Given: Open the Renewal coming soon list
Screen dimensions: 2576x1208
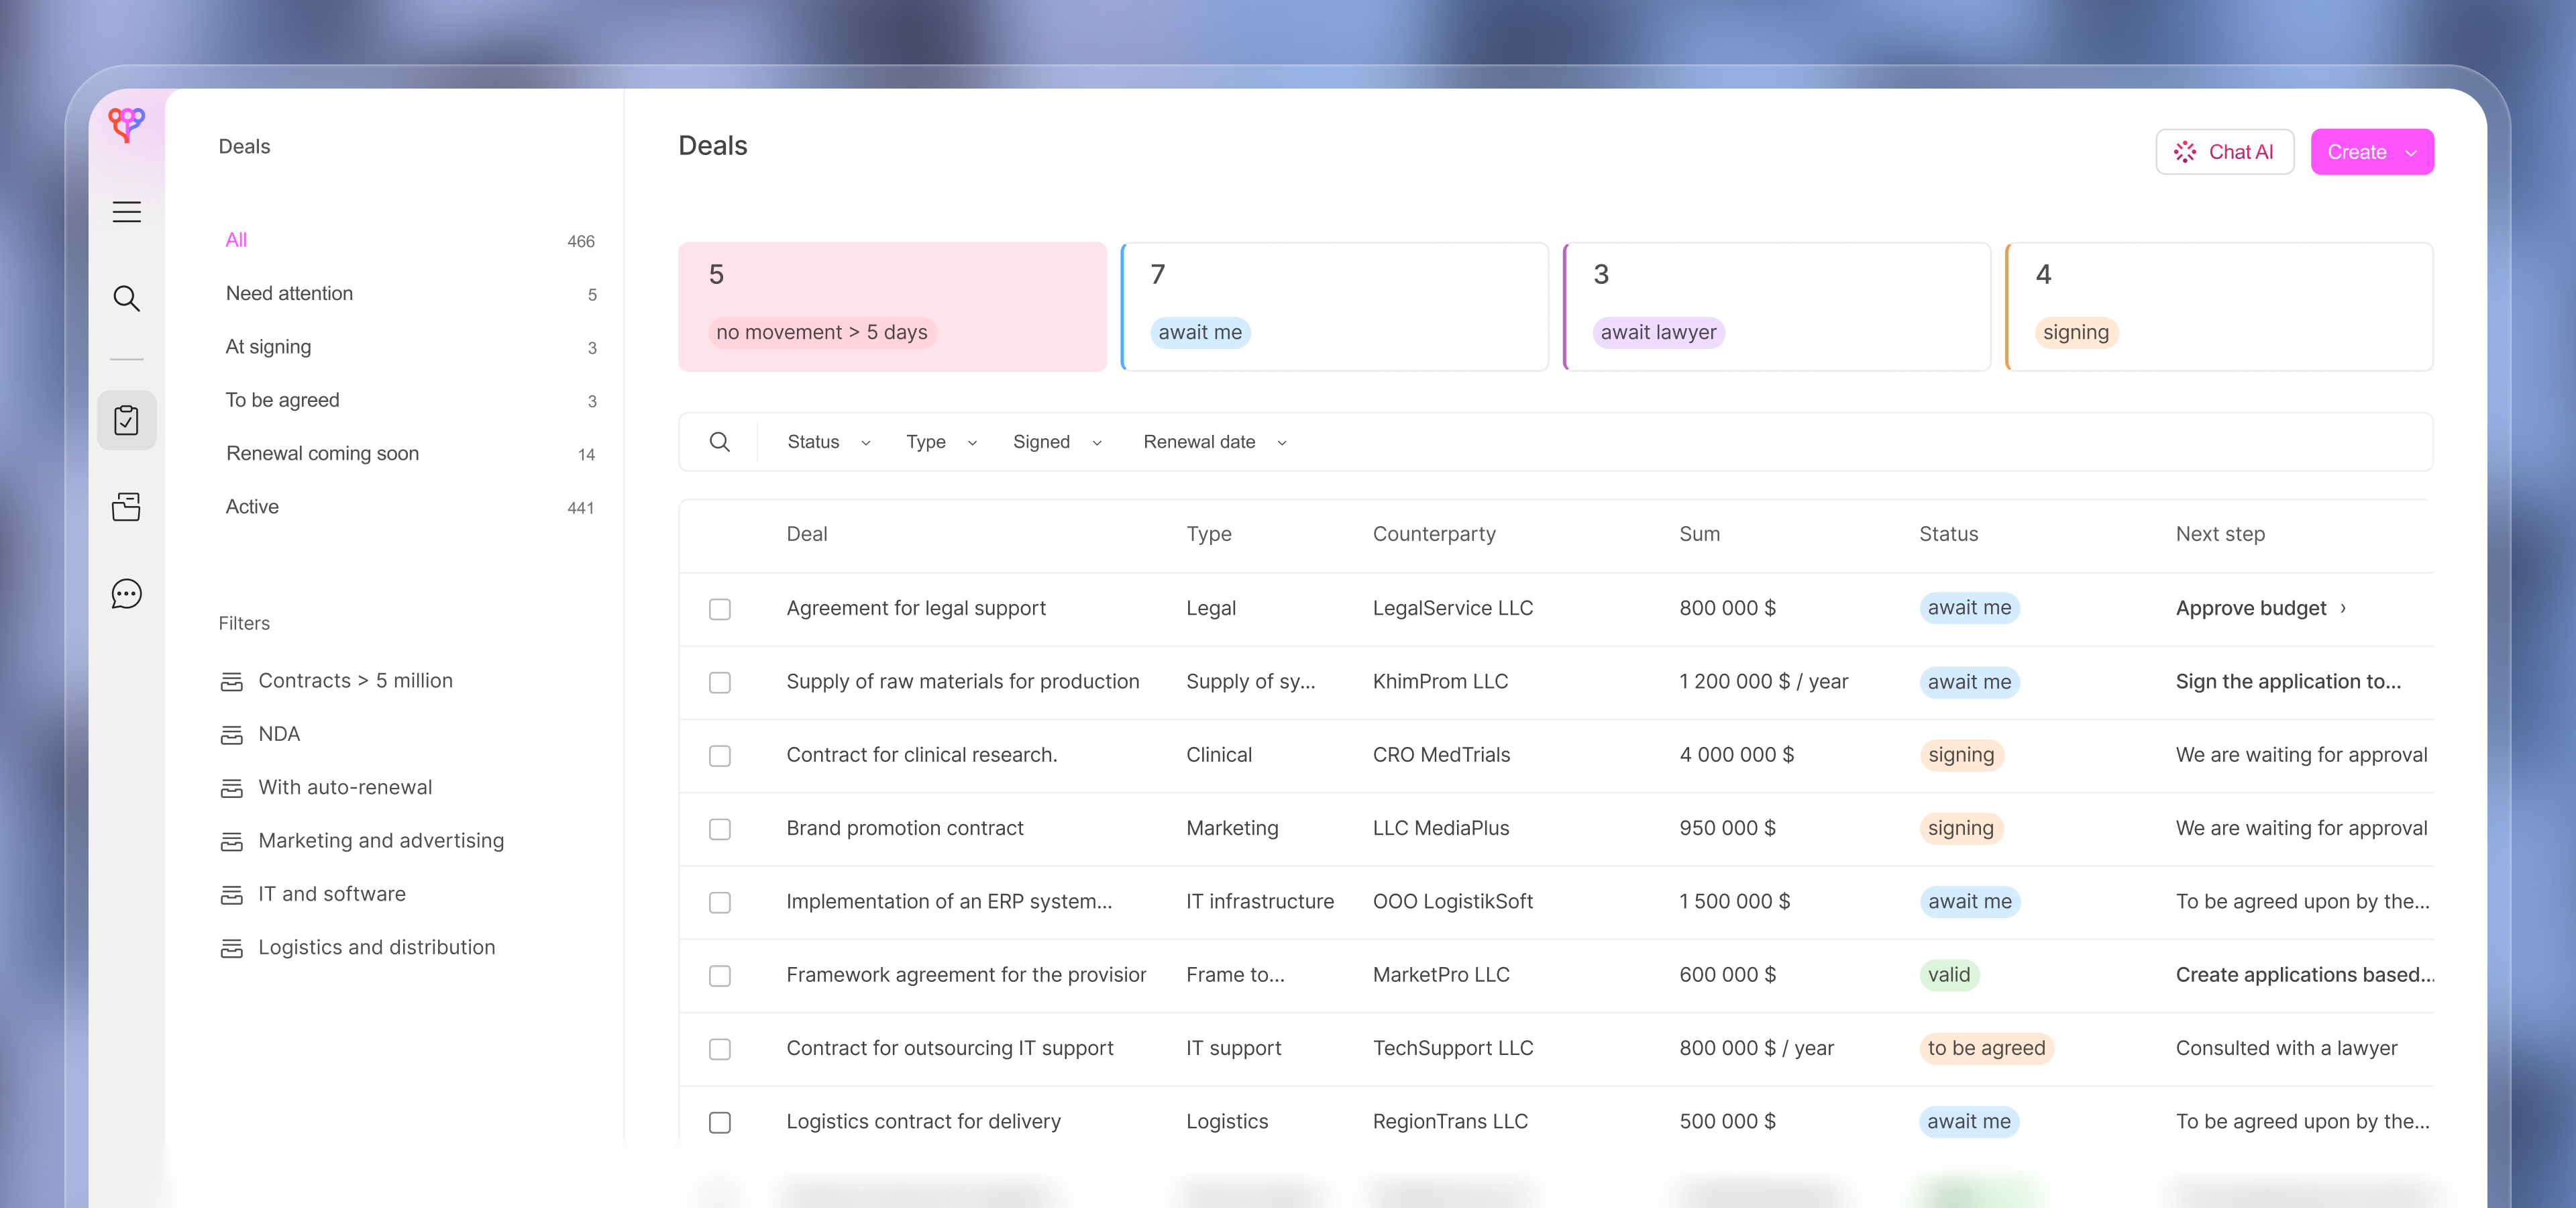Looking at the screenshot, I should coord(322,453).
